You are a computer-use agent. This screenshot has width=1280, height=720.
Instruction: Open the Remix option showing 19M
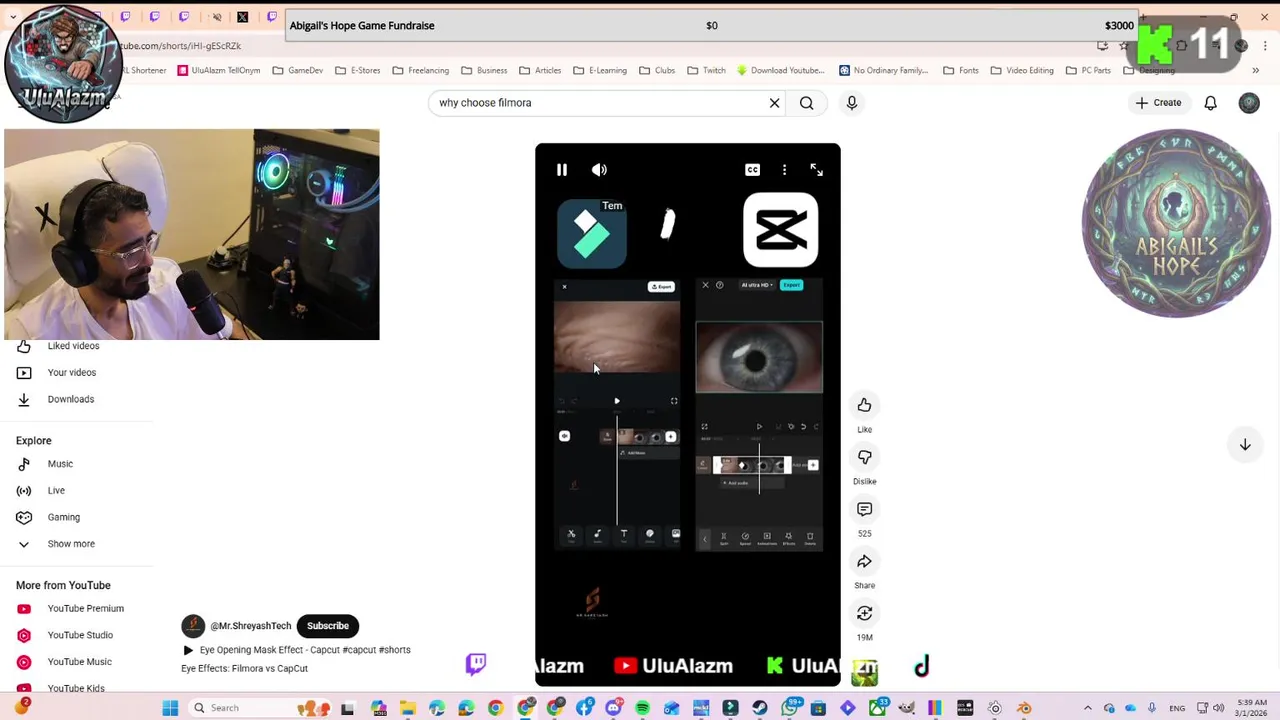(864, 613)
